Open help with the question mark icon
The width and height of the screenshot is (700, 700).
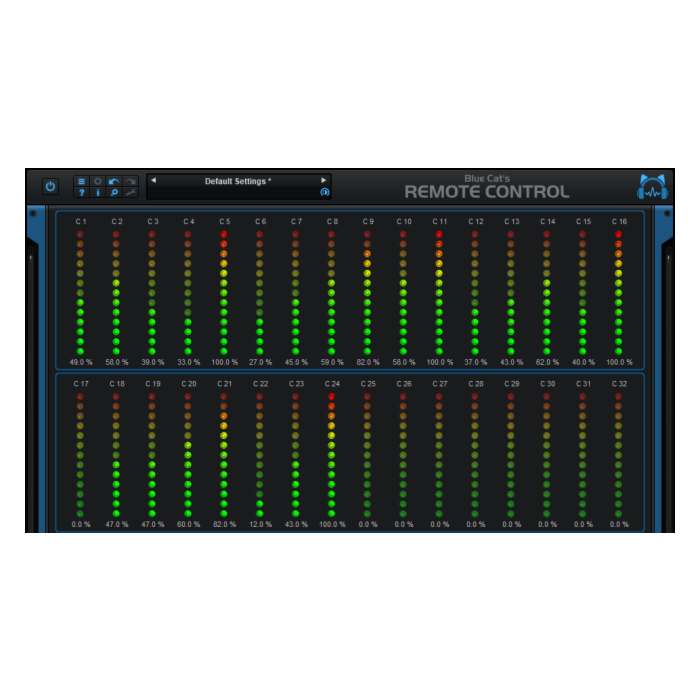[81, 192]
